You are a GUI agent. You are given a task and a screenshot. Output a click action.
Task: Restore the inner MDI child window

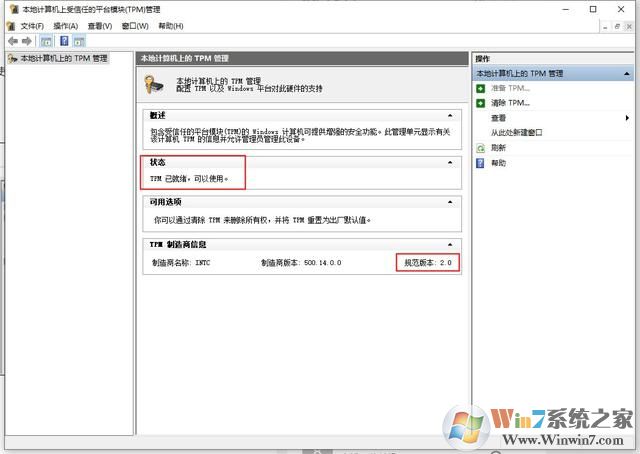(617, 27)
